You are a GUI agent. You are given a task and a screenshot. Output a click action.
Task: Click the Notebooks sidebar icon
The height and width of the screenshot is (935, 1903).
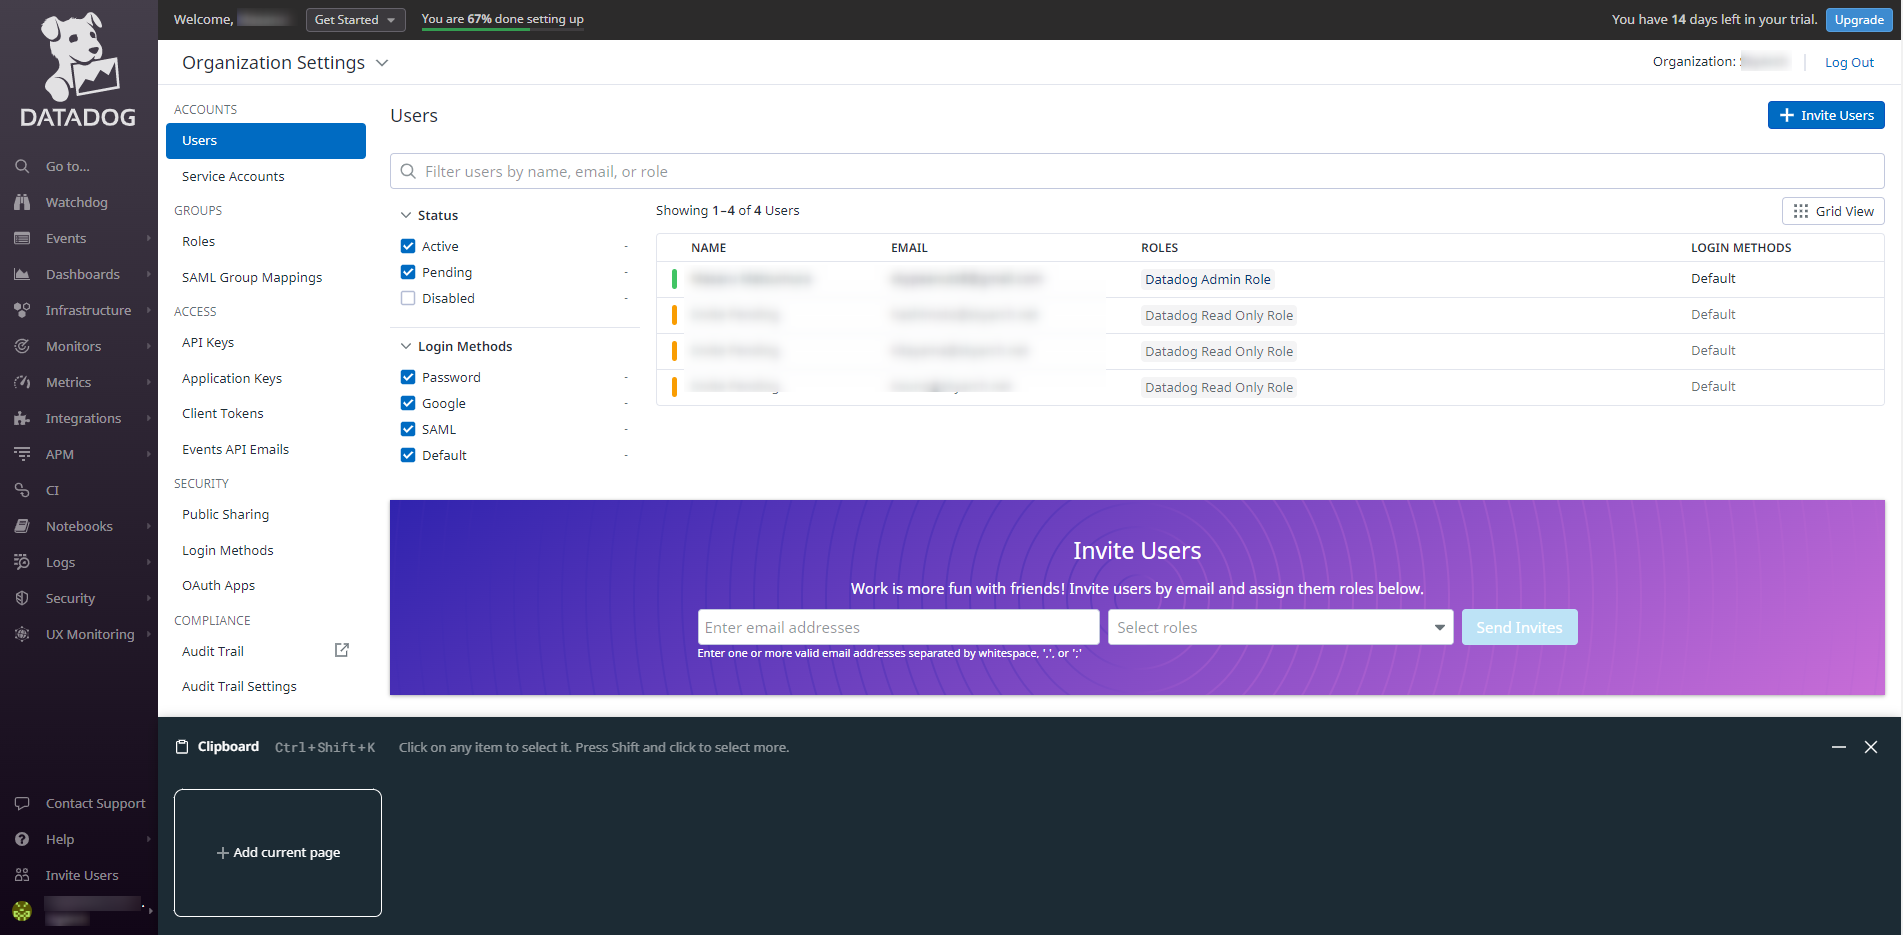tap(22, 526)
